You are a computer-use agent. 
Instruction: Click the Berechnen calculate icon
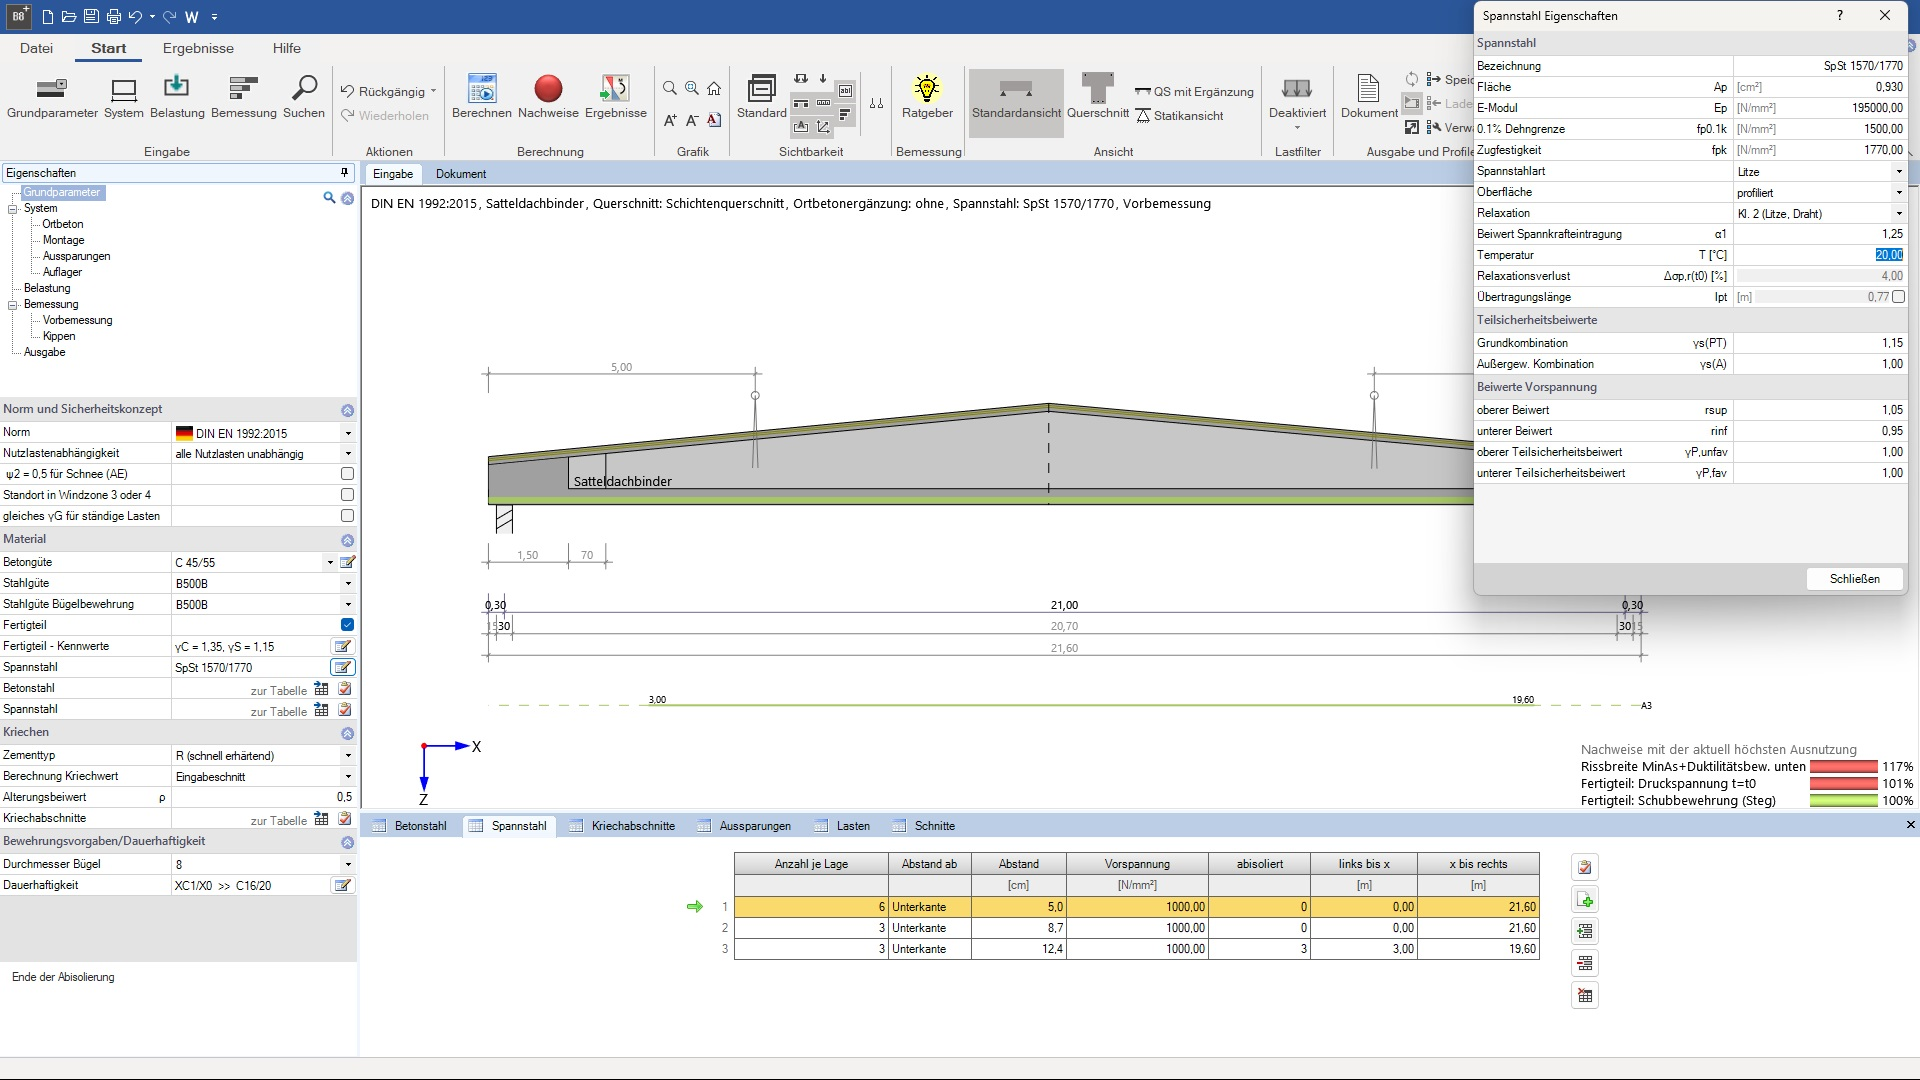[481, 90]
